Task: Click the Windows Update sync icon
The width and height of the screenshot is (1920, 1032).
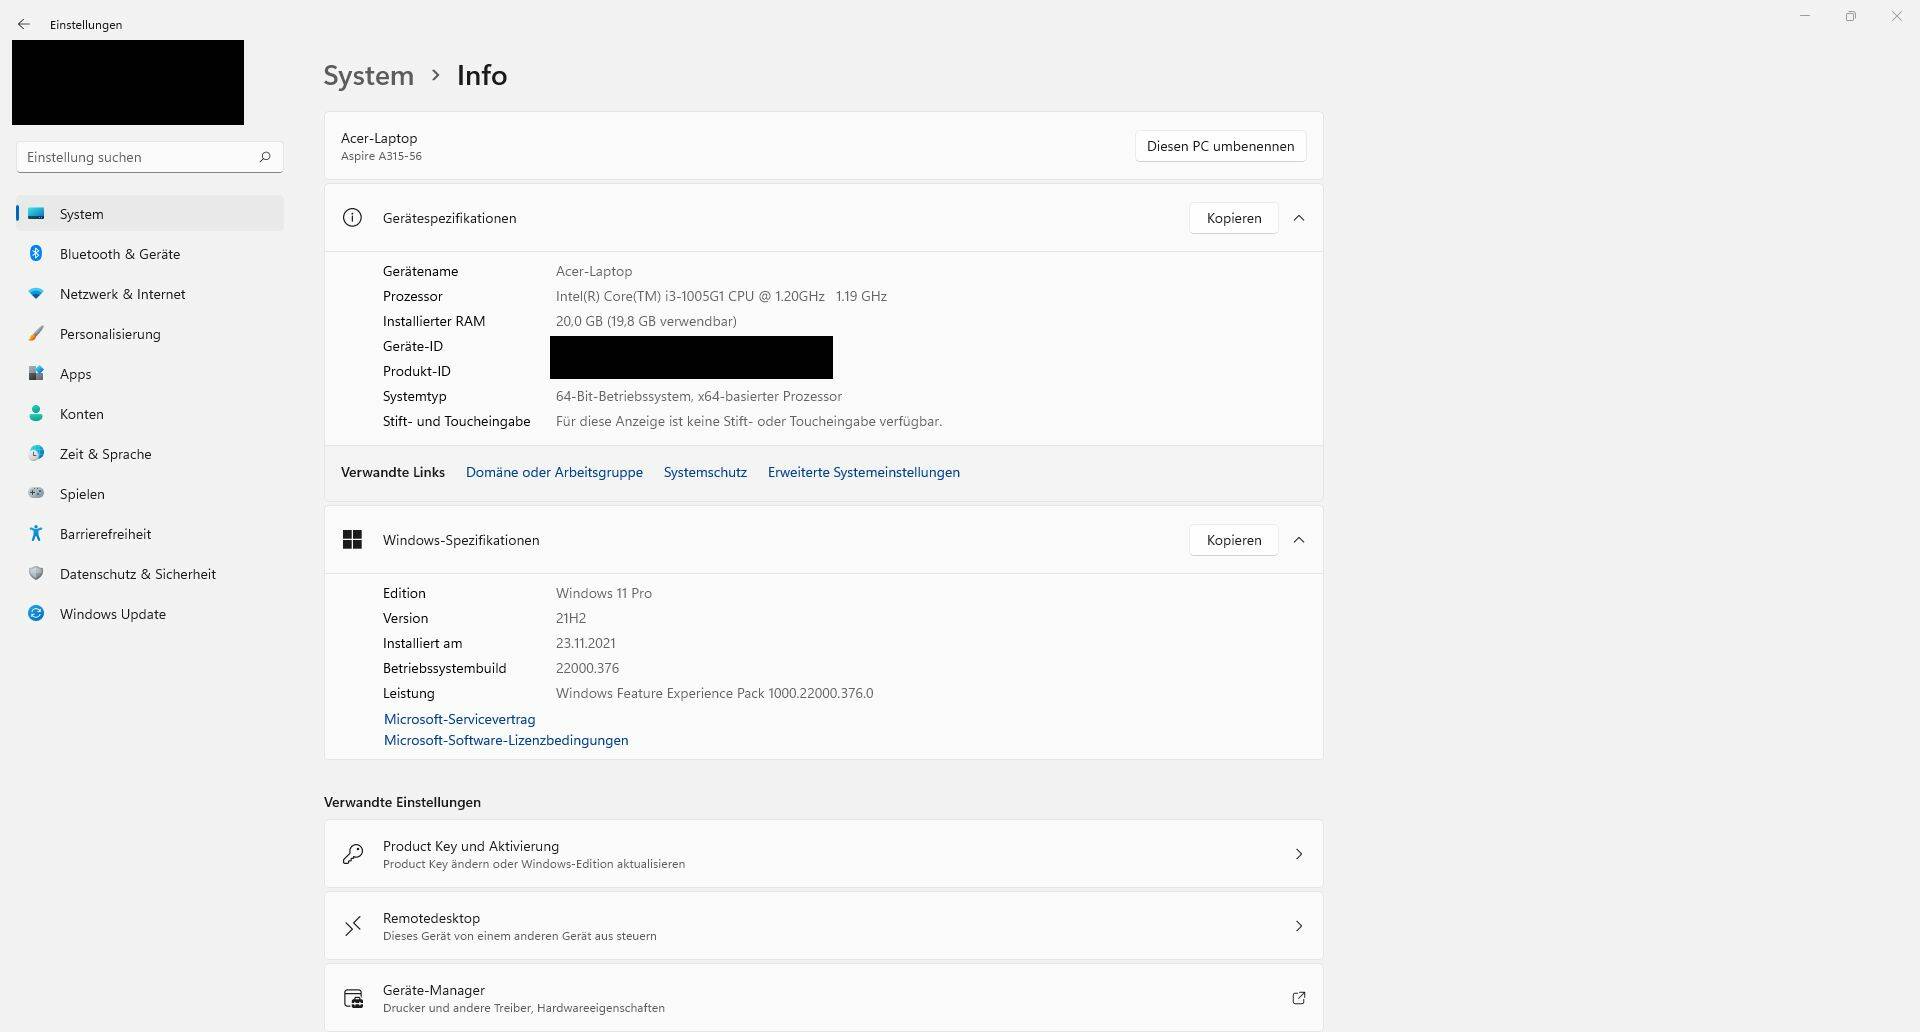Action: click(x=36, y=614)
